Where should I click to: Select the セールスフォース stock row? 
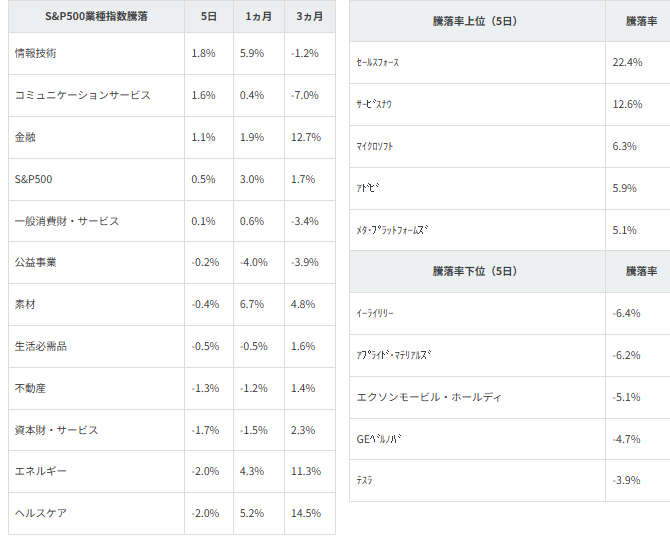click(x=510, y=62)
